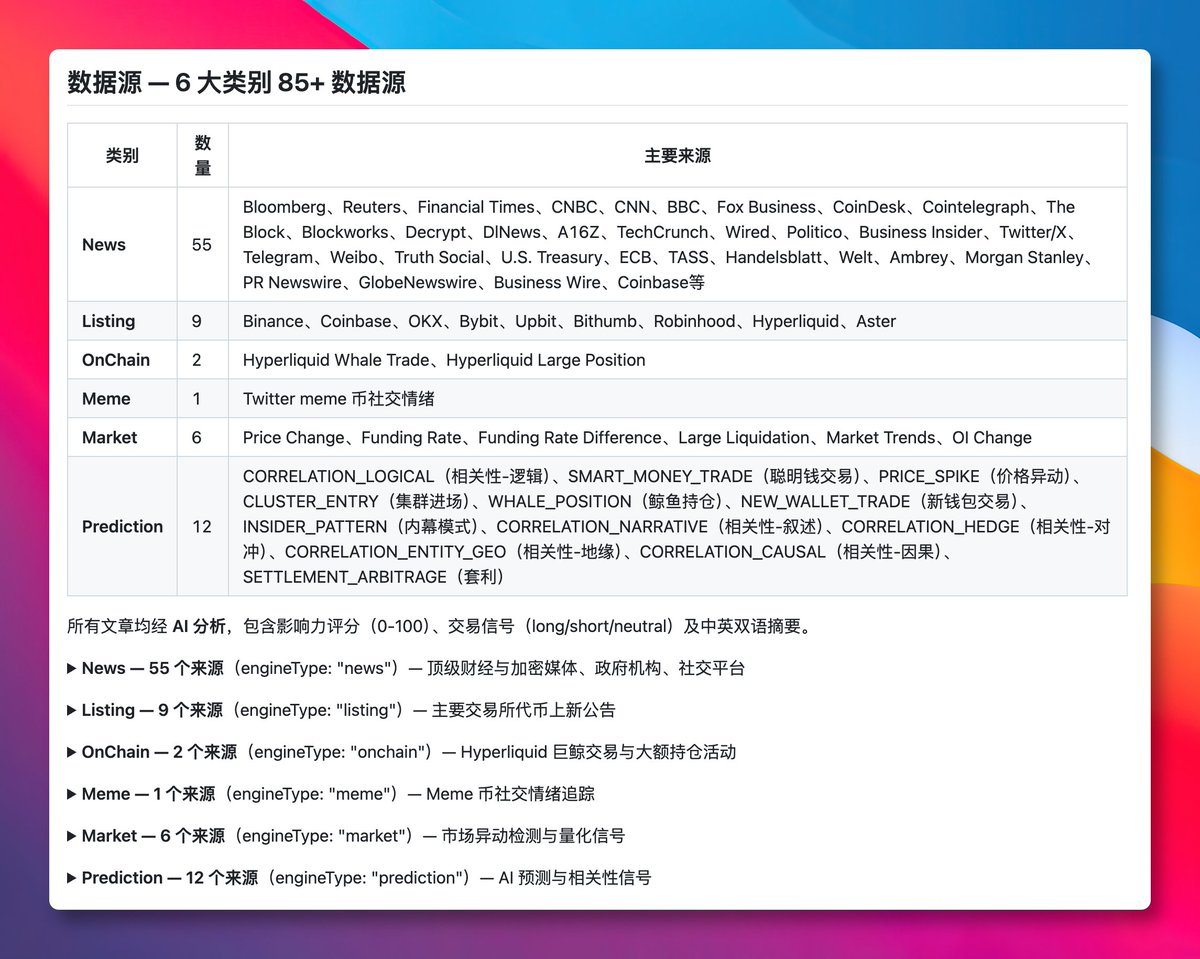
Task: Click Binance in the Listing sources
Action: [273, 321]
